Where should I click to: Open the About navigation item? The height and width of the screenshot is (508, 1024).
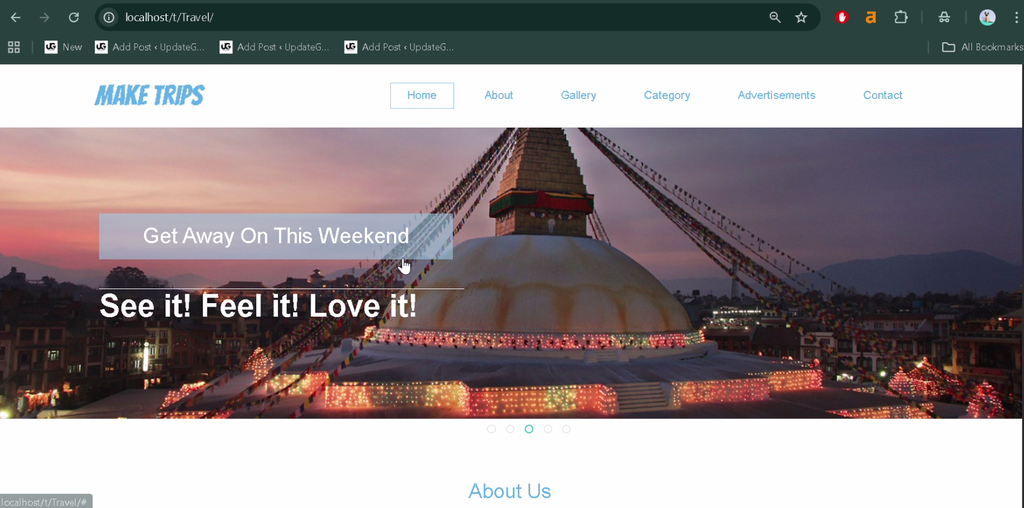coord(499,95)
